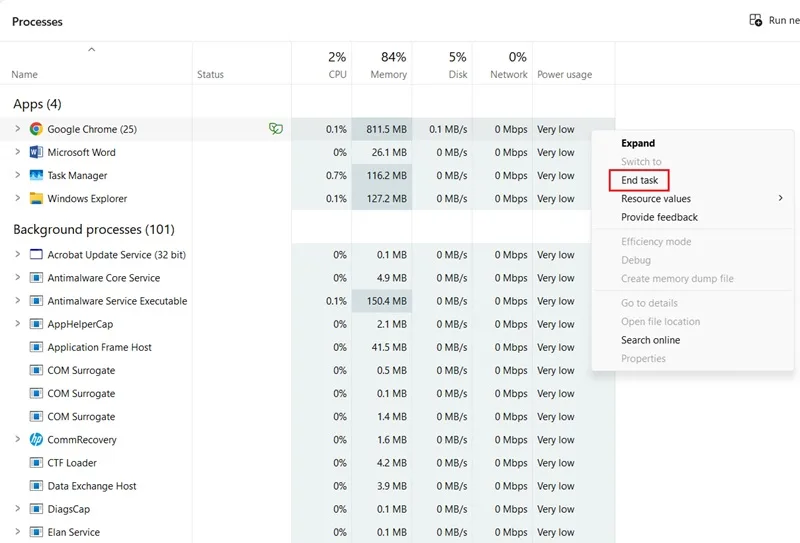Expand the Windows Explorer process group

click(17, 198)
